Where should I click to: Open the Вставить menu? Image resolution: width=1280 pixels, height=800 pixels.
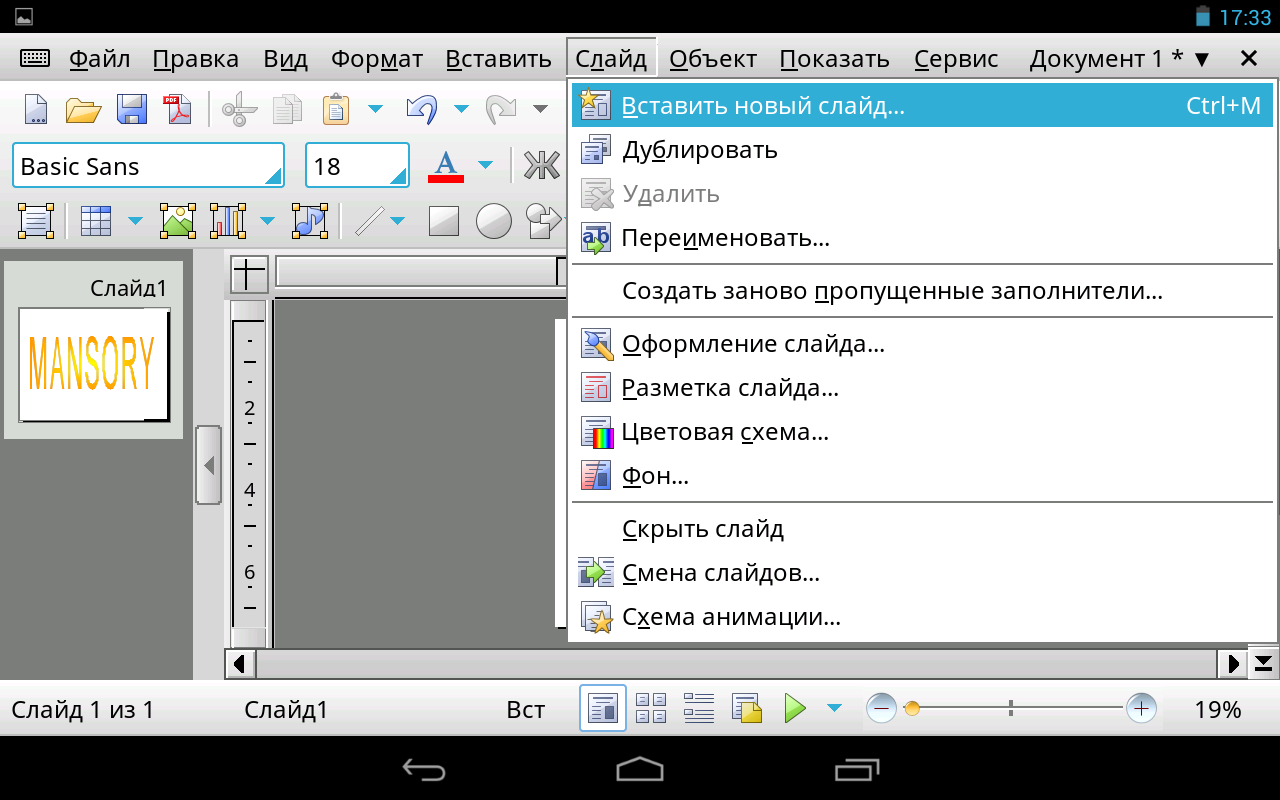(x=498, y=59)
